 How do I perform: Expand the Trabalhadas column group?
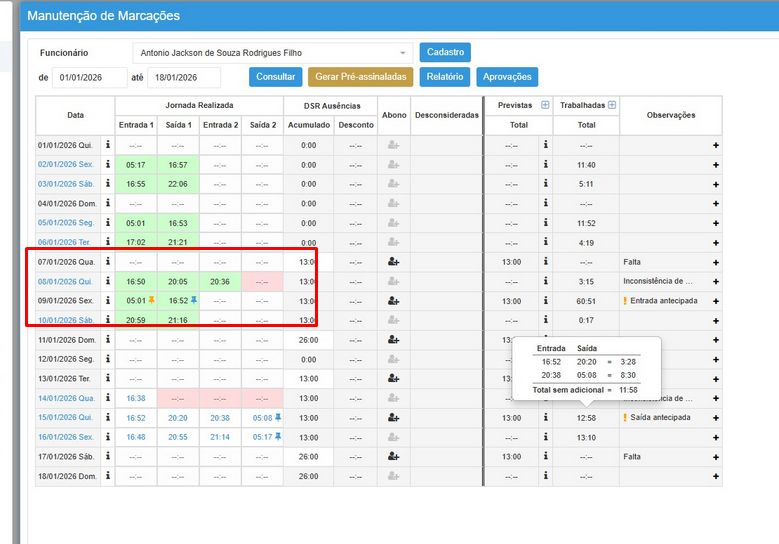click(x=612, y=105)
